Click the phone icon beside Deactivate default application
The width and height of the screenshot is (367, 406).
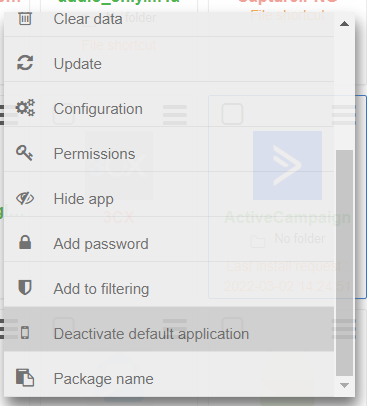(x=25, y=333)
